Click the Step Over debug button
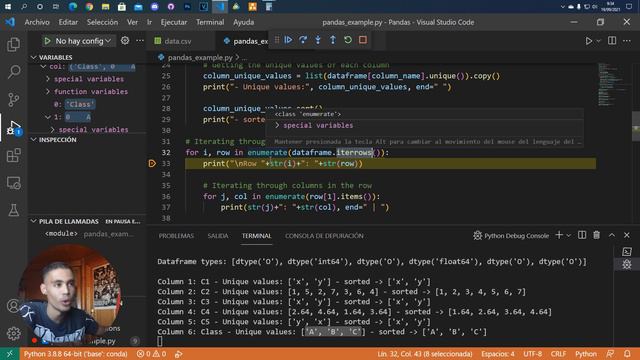Screen dimensions: 640x360 pos(303,40)
